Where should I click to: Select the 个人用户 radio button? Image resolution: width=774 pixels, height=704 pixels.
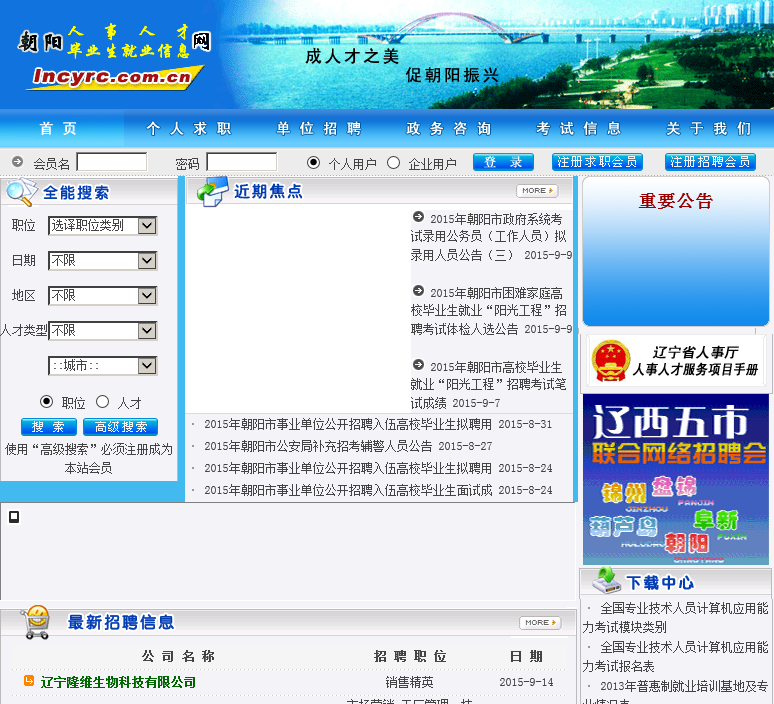coord(313,162)
